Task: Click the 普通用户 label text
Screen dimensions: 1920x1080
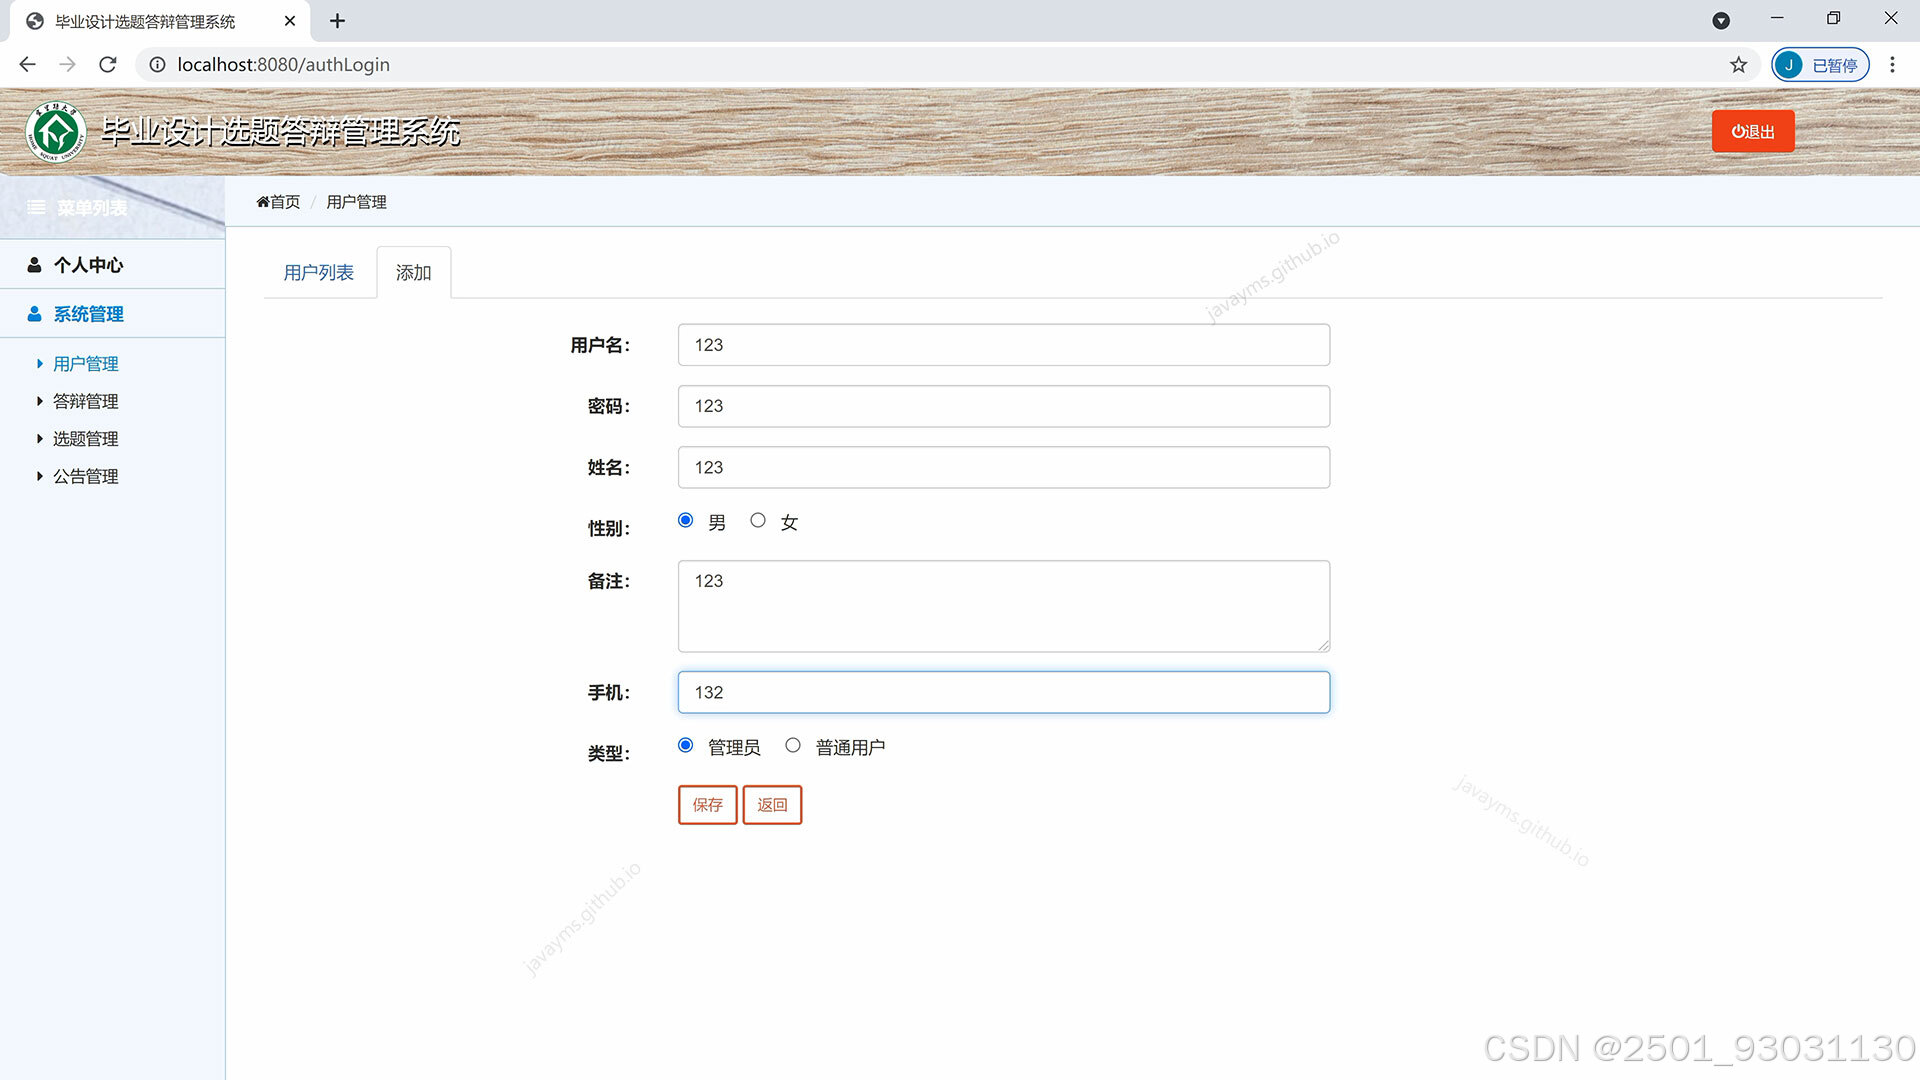Action: 850,748
